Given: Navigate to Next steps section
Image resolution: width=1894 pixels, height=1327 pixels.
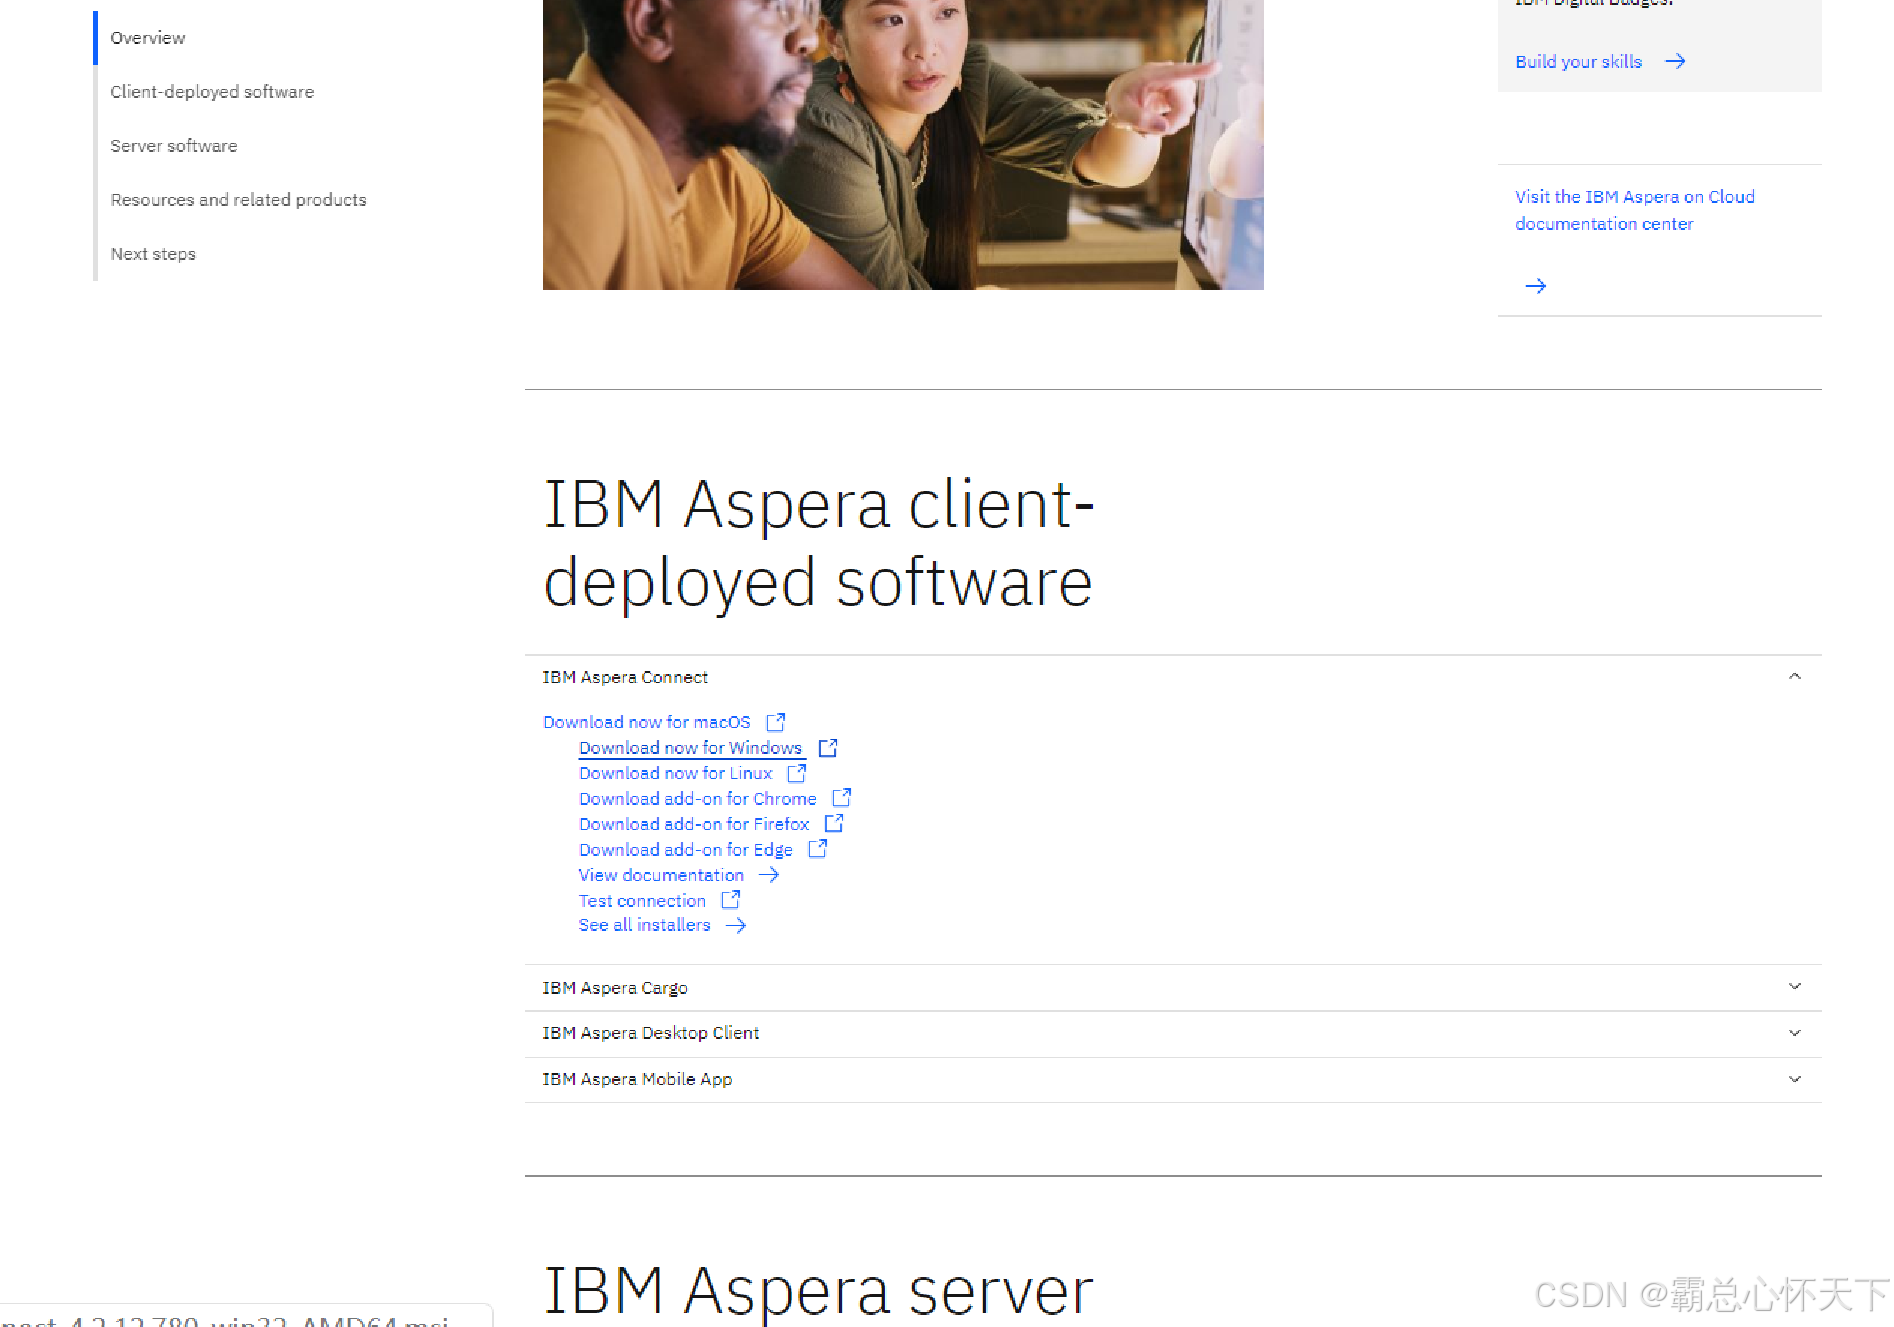Looking at the screenshot, I should (153, 254).
